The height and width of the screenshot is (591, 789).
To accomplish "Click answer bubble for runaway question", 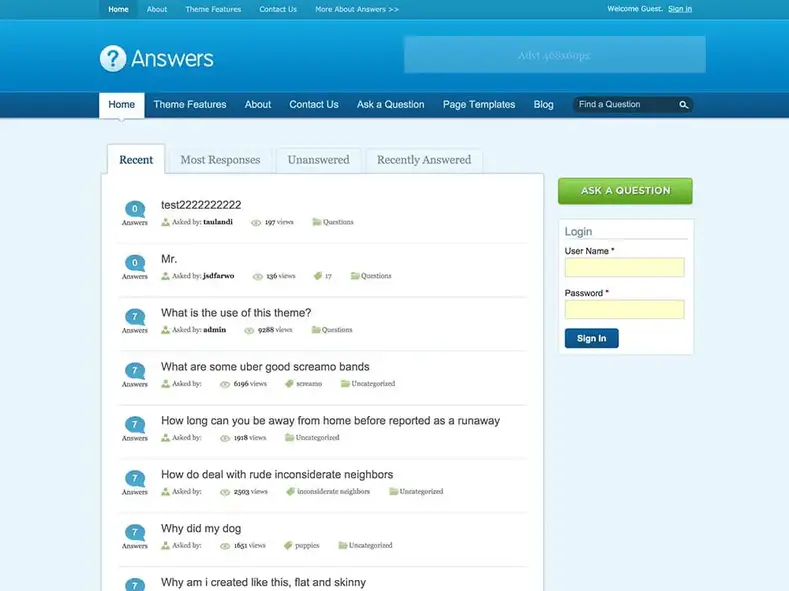I will point(135,424).
